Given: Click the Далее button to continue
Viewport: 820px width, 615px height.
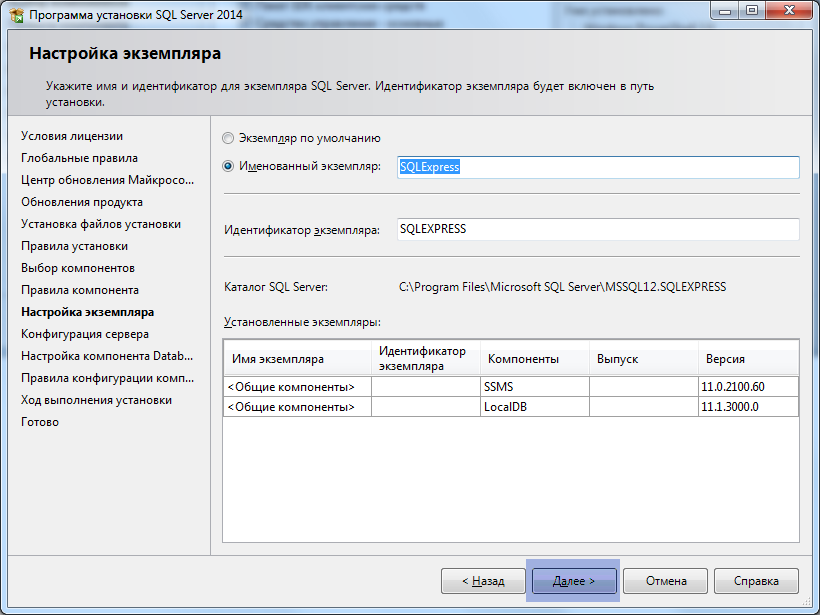Looking at the screenshot, I should click(x=574, y=581).
